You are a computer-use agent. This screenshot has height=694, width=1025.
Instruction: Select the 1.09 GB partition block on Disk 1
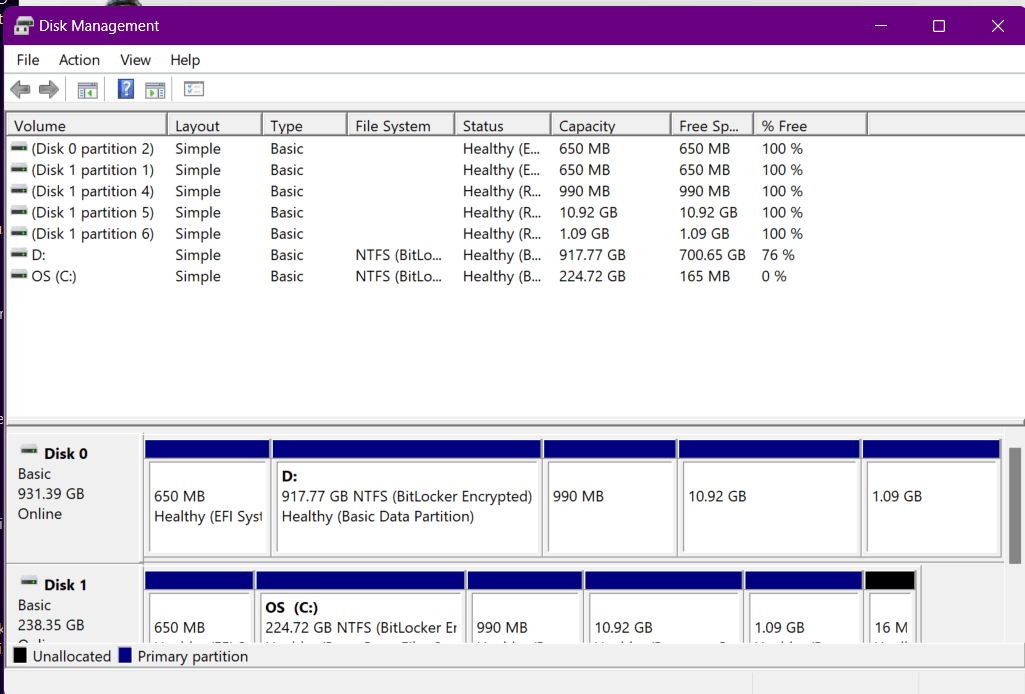pyautogui.click(x=803, y=608)
